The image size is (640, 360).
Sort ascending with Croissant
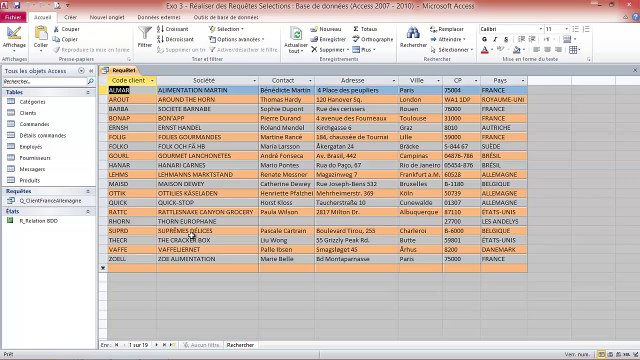pyautogui.click(x=173, y=29)
